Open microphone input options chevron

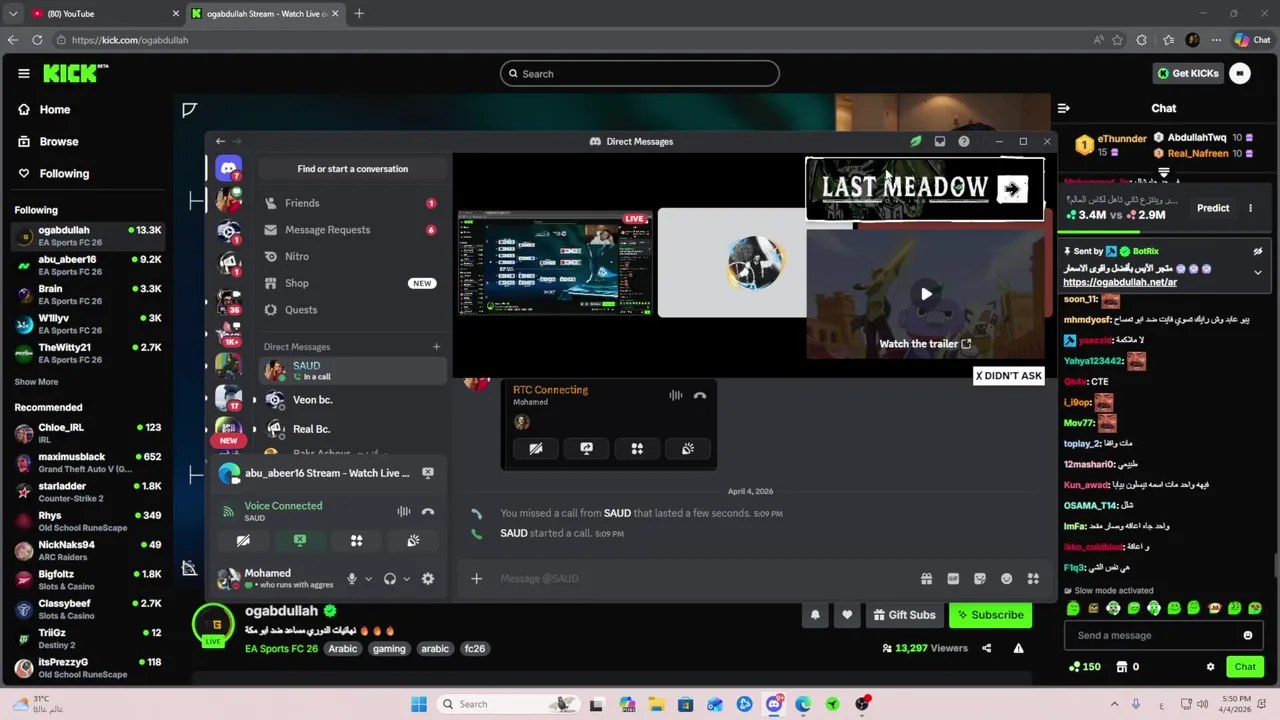click(x=368, y=578)
